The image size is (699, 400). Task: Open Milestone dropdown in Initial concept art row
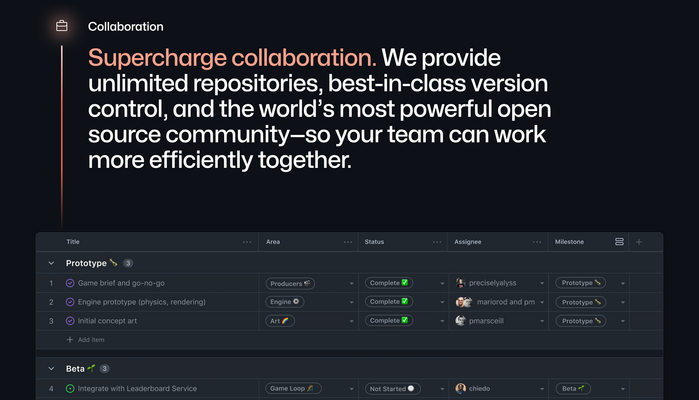coord(623,321)
